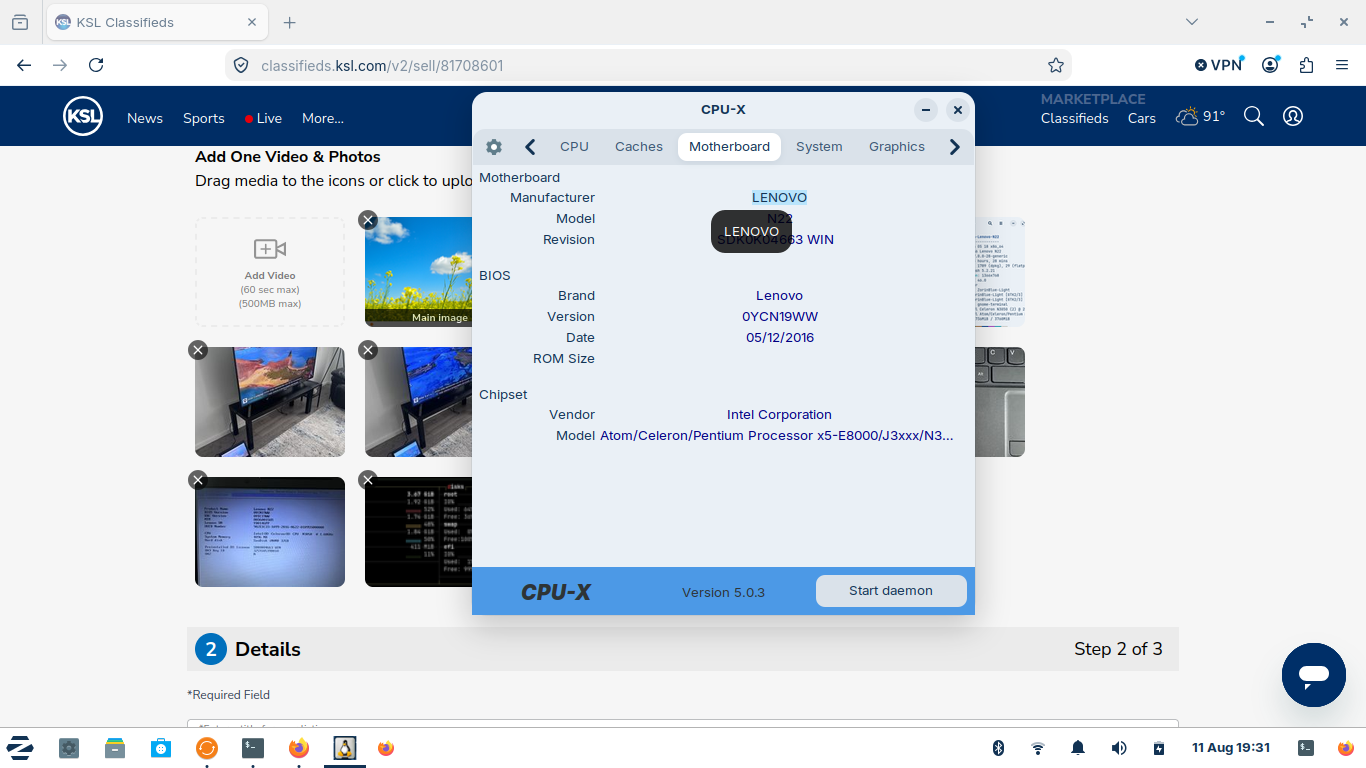Open the News link

point(145,118)
